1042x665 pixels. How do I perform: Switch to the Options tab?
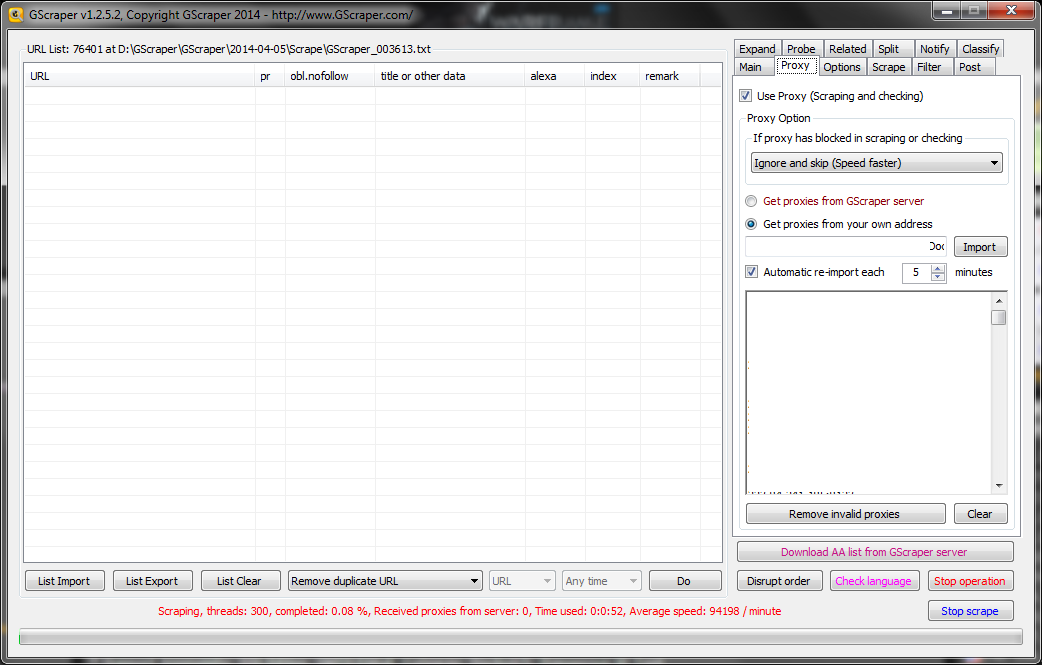(x=842, y=66)
